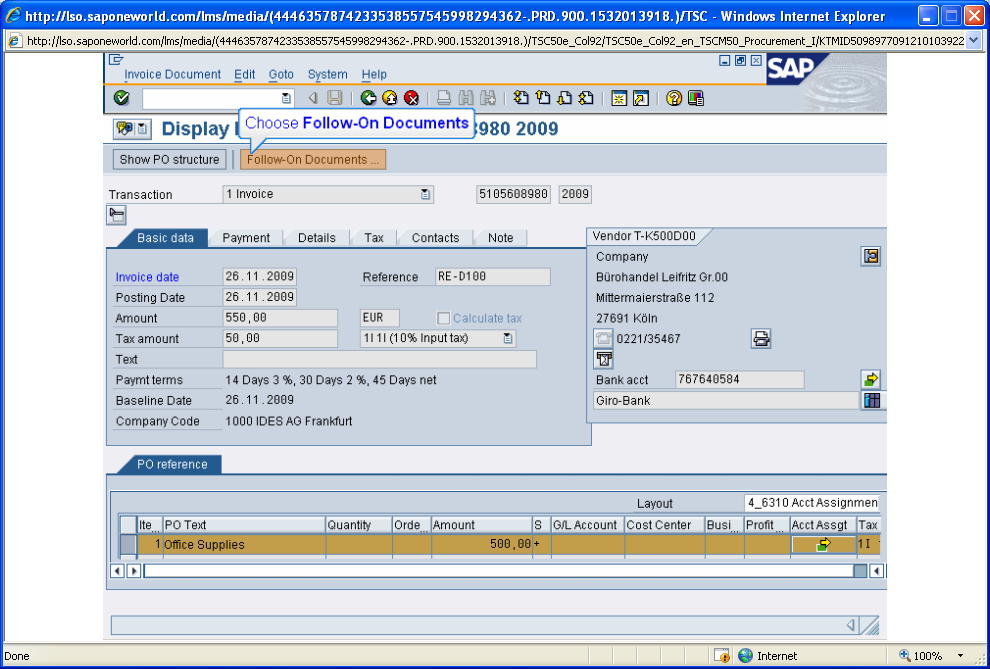Click the Internet zone status bar icon
990x669 pixels.
click(x=746, y=656)
